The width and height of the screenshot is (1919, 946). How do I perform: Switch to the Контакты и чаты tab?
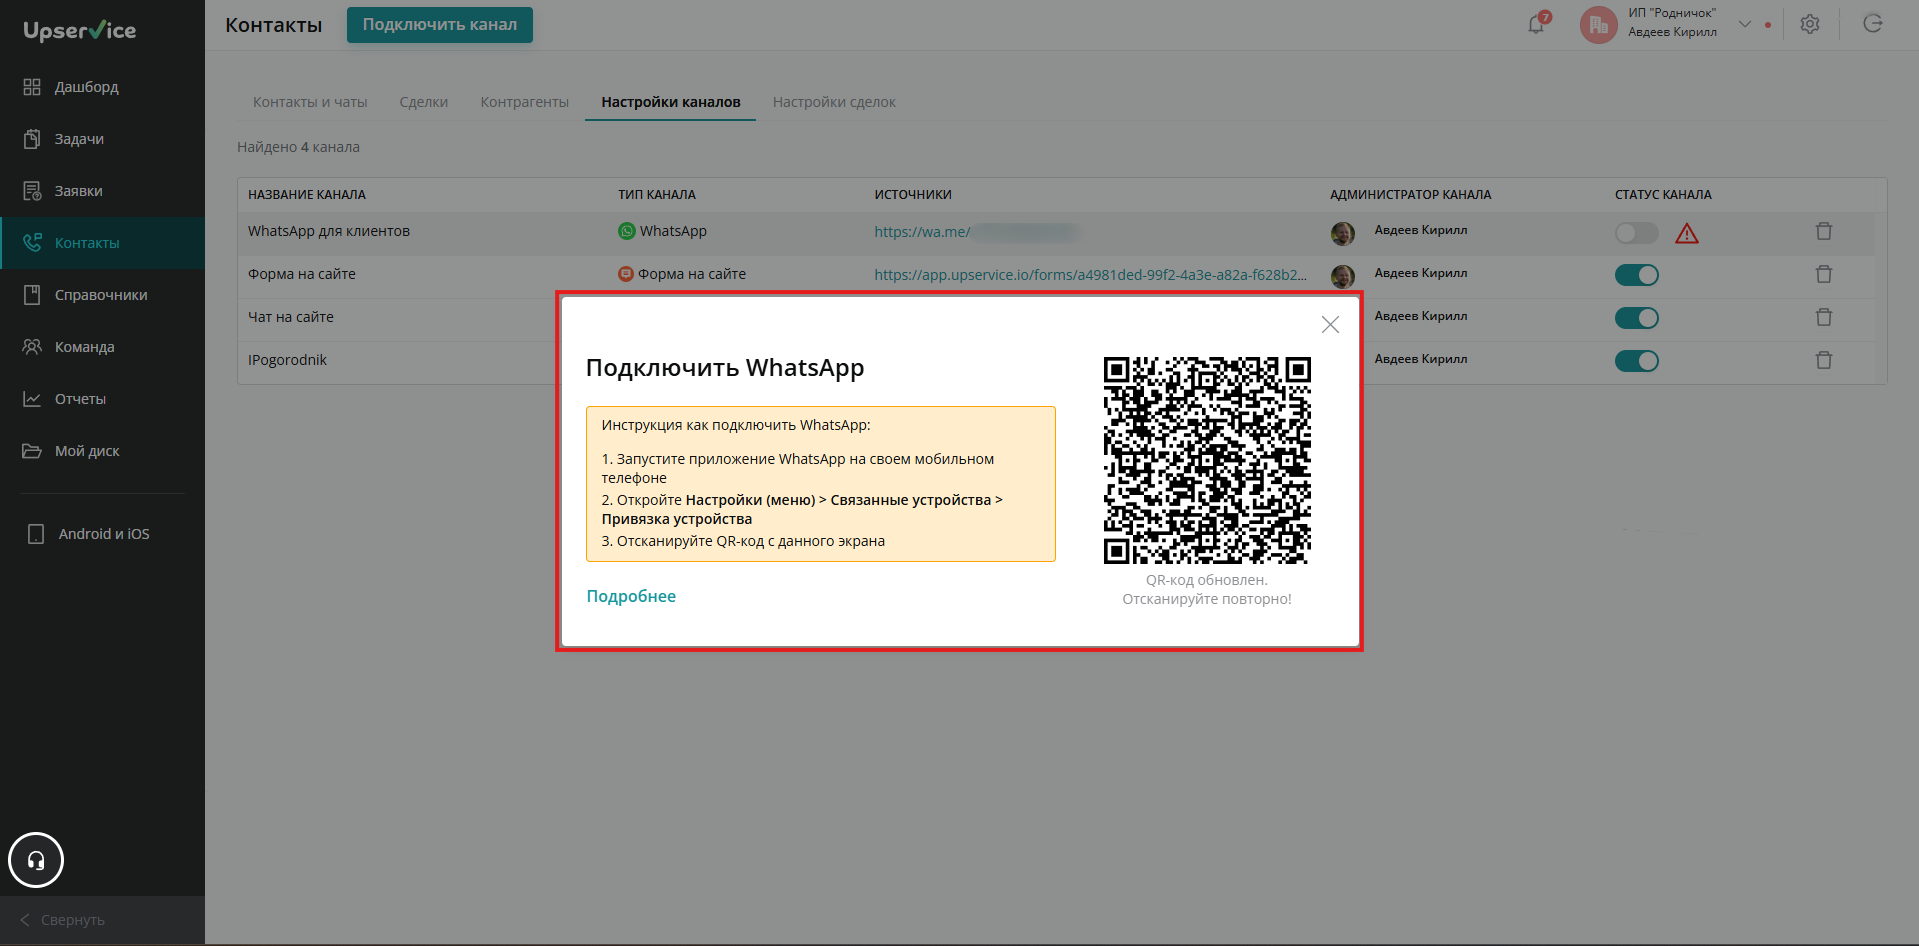click(310, 102)
